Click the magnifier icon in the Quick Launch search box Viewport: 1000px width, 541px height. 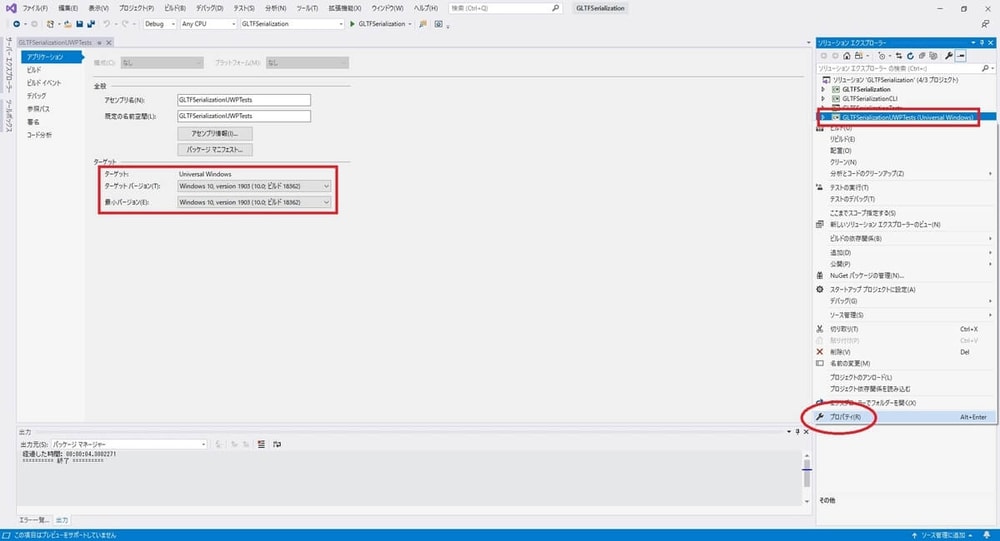pyautogui.click(x=555, y=8)
